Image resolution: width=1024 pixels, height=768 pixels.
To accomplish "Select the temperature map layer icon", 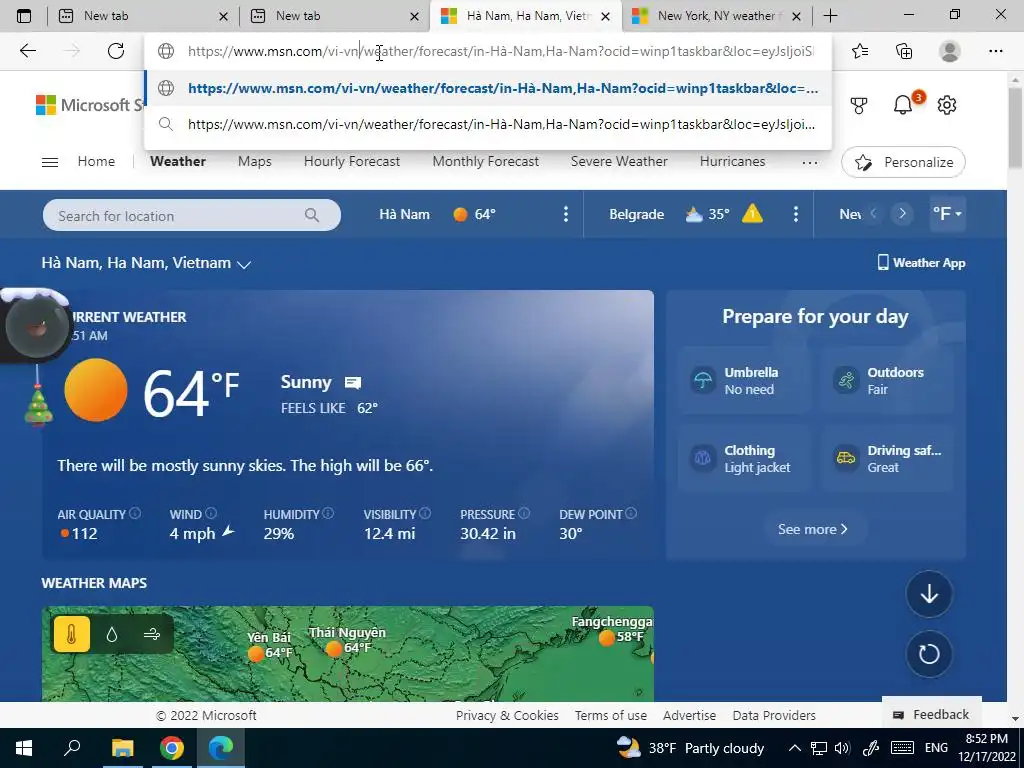I will 71,634.
